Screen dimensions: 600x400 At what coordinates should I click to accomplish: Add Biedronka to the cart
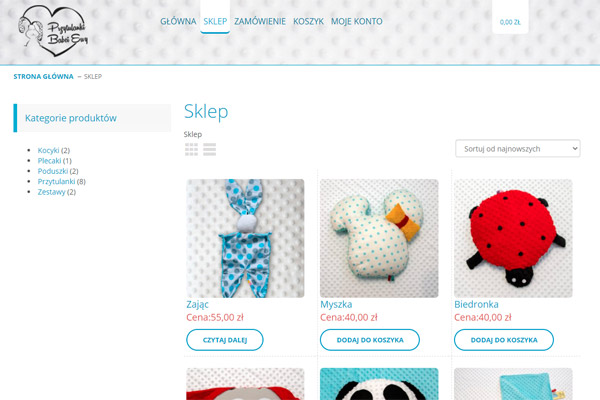click(504, 340)
